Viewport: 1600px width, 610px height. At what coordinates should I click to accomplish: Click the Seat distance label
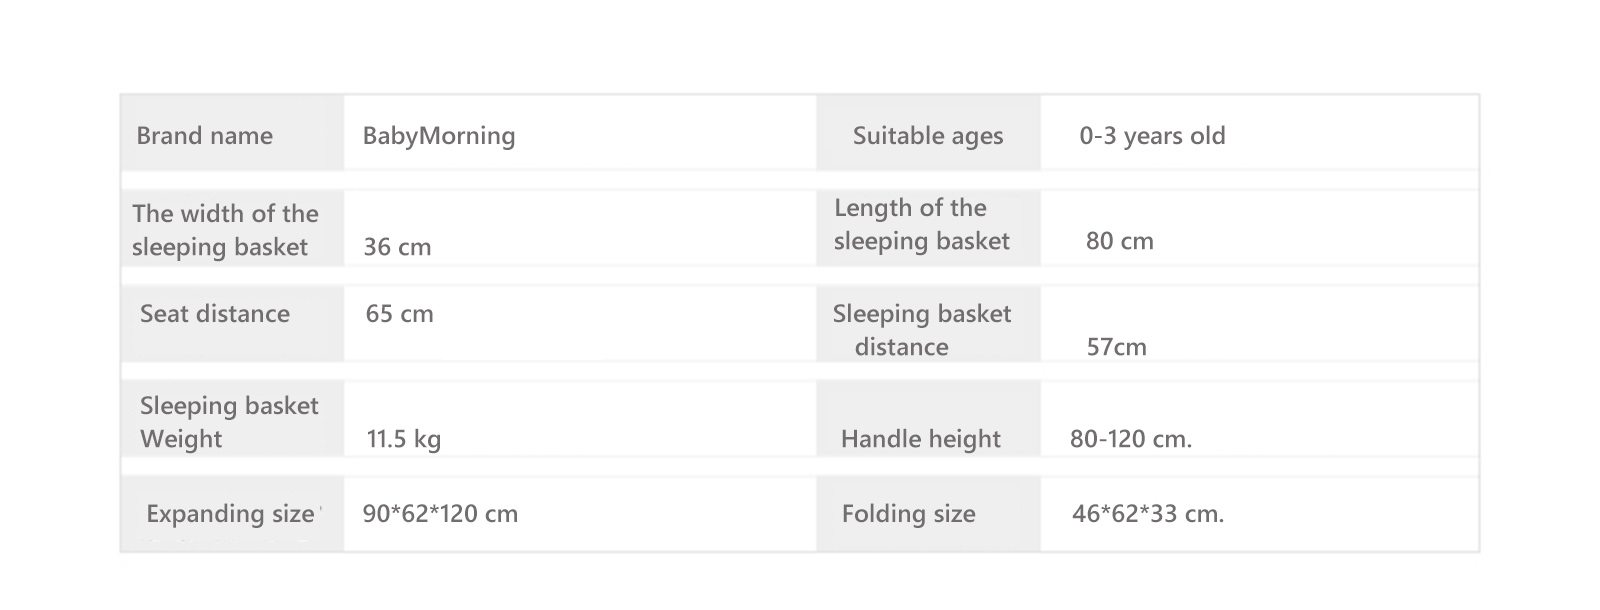click(x=215, y=314)
